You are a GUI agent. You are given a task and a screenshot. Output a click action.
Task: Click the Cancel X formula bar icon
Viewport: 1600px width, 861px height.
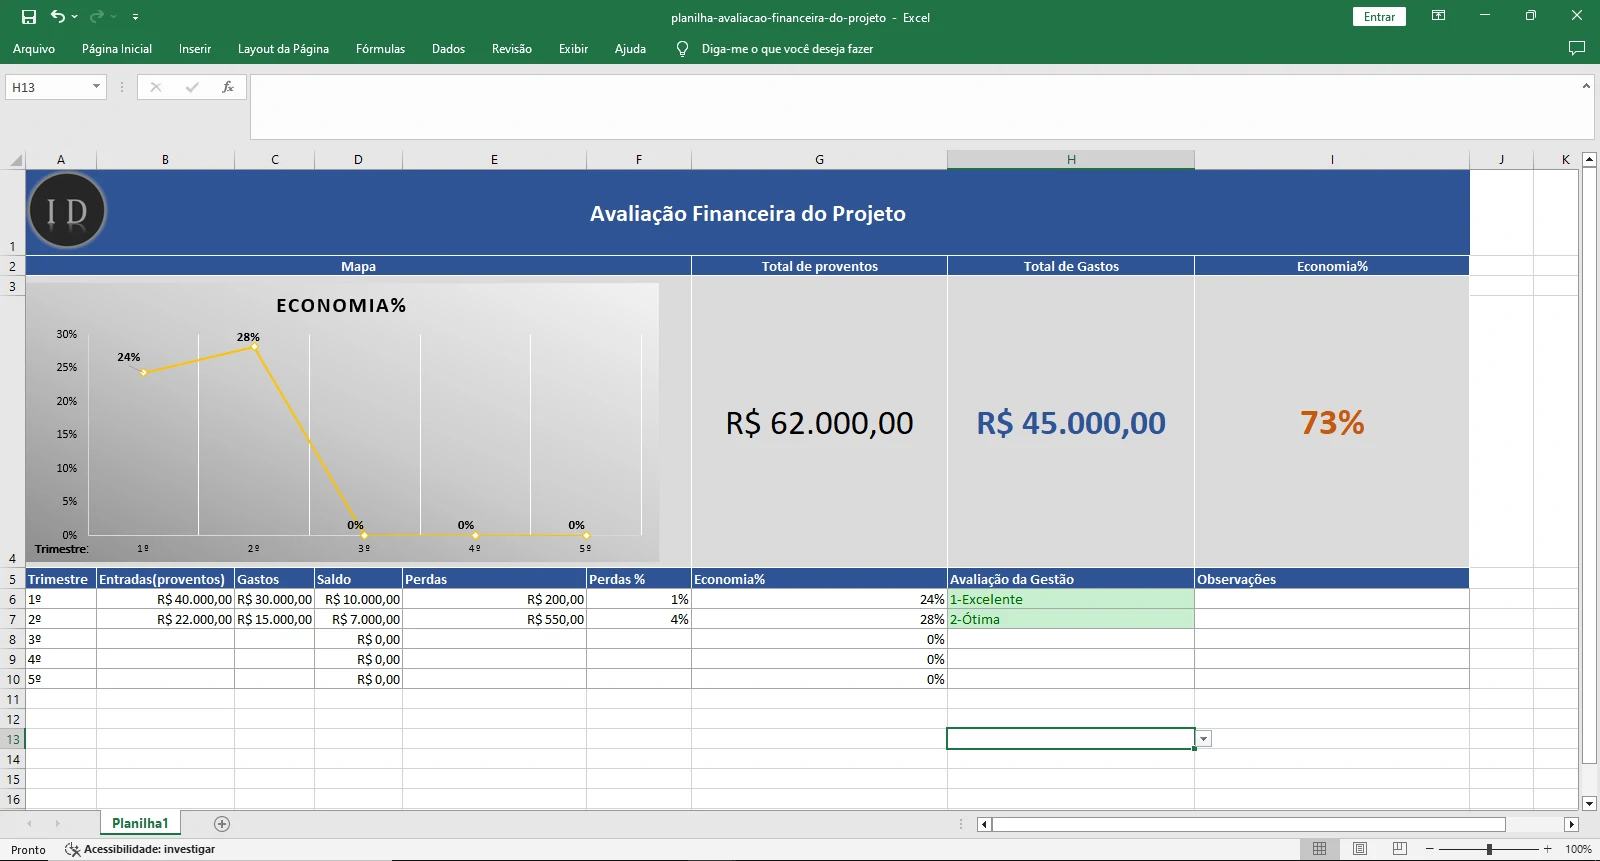click(x=156, y=87)
